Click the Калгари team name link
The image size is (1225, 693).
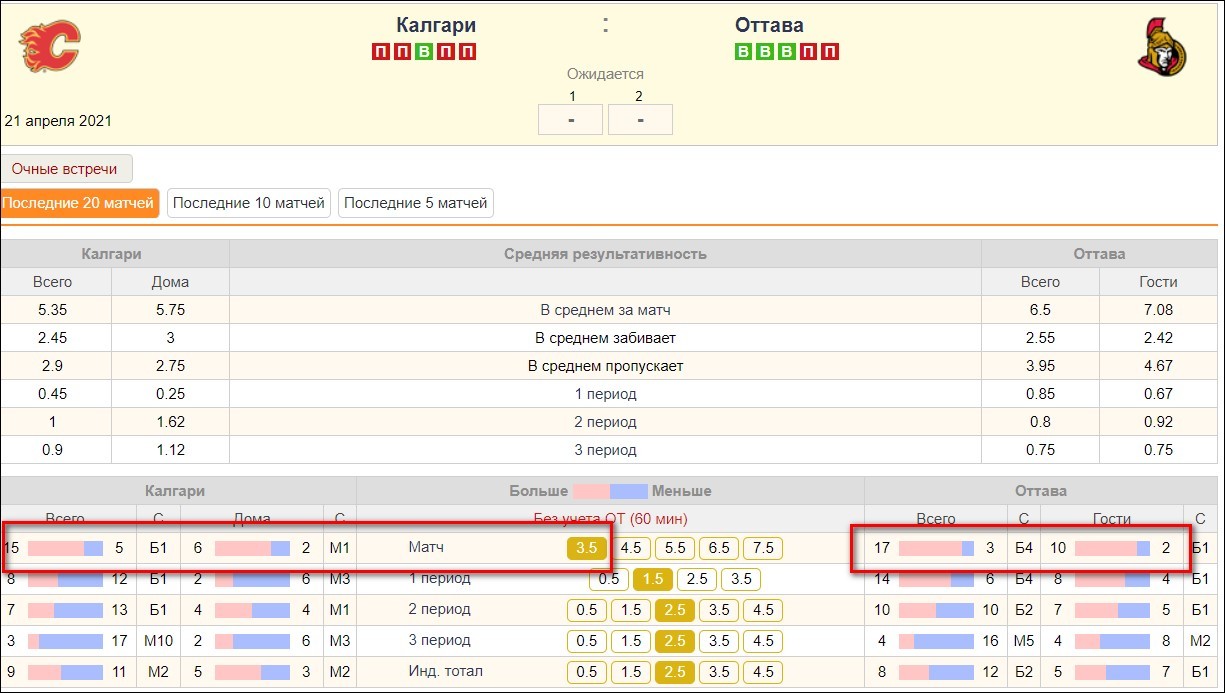436,25
